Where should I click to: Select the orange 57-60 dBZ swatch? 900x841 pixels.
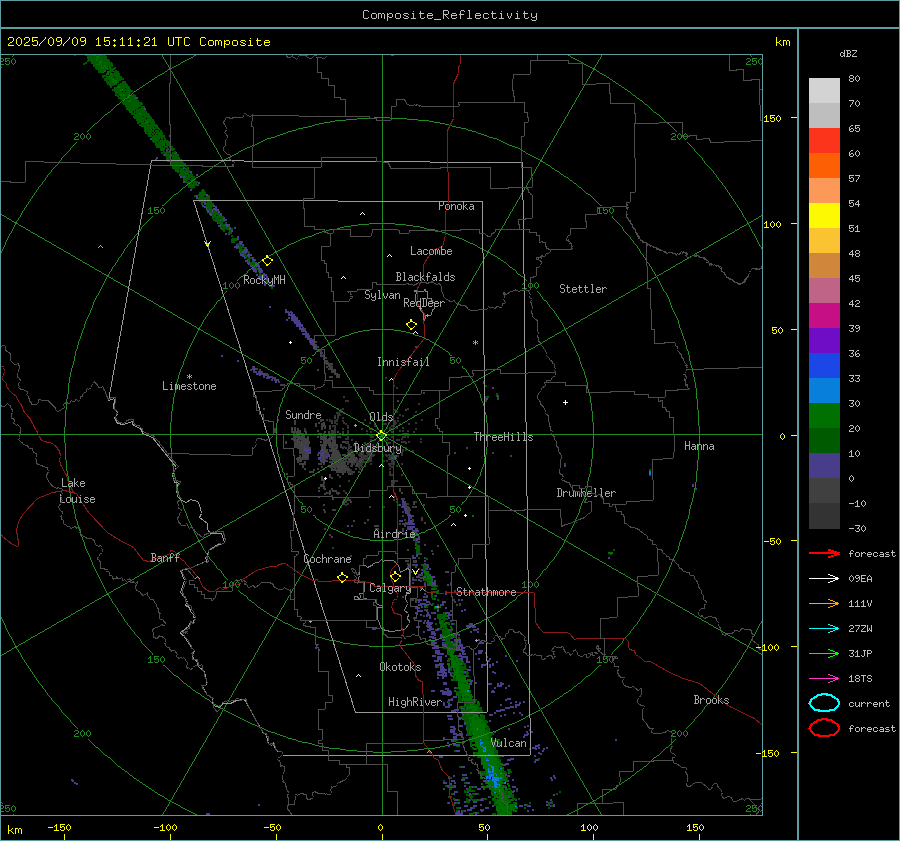(824, 166)
